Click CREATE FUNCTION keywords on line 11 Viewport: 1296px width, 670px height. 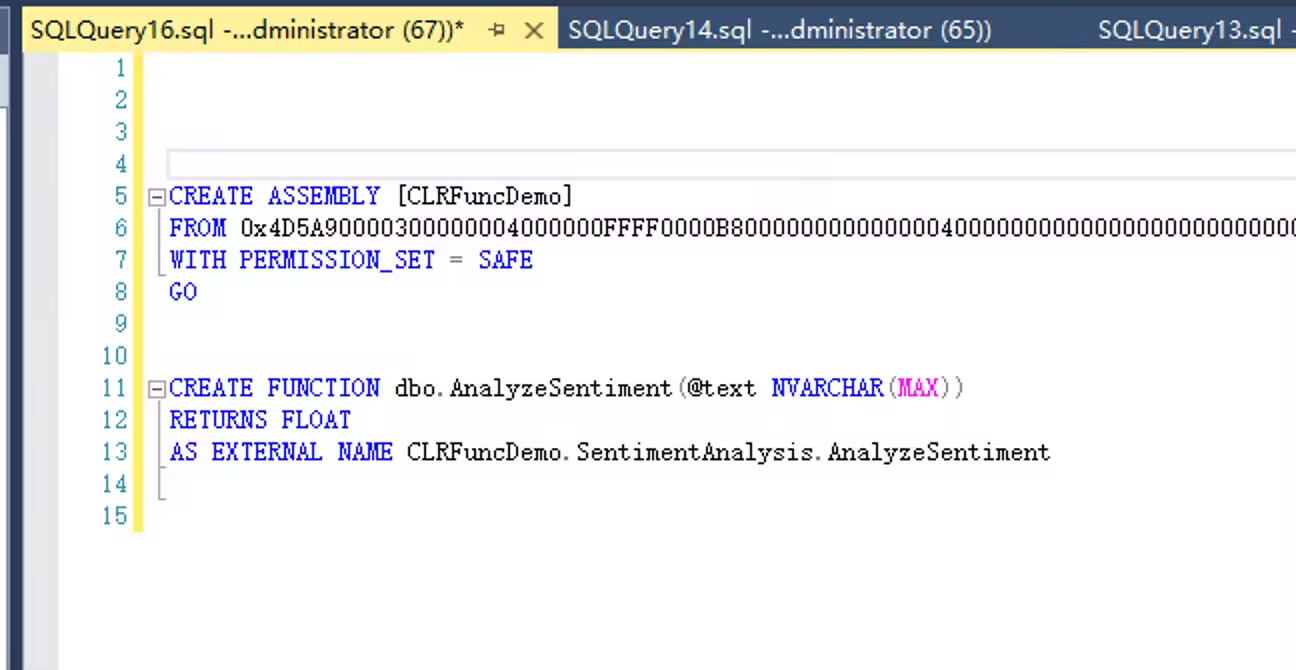click(x=274, y=388)
